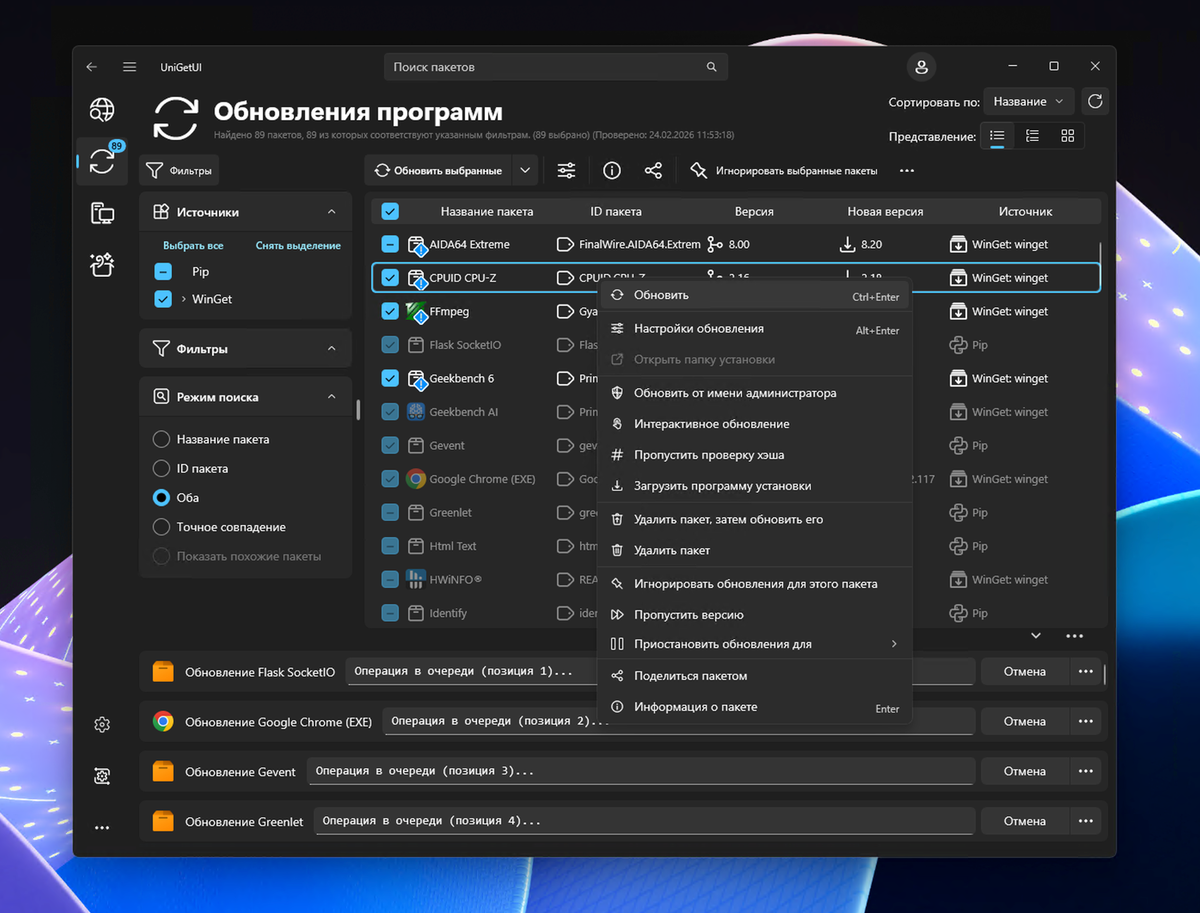Select the package name search mode radio (first option)
Screen dimensions: 1200x913
[x=161, y=439]
